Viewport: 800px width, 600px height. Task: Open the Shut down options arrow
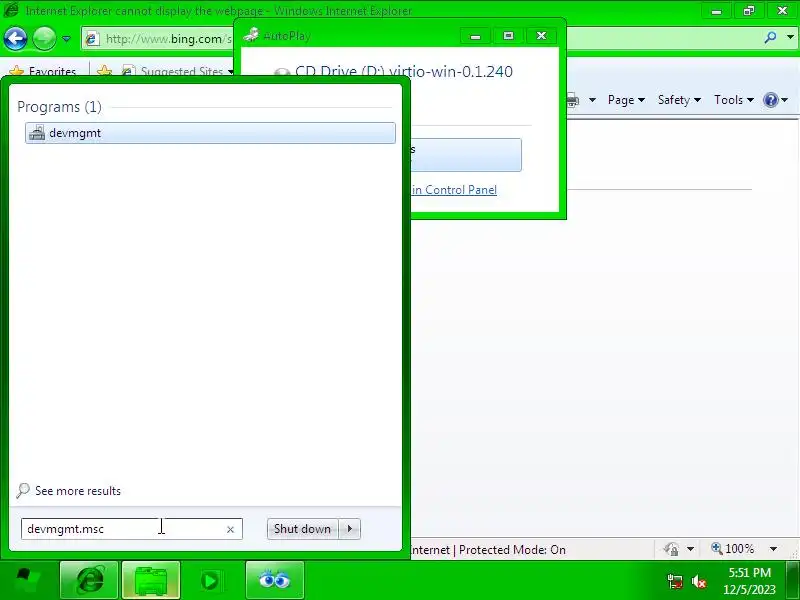click(349, 529)
